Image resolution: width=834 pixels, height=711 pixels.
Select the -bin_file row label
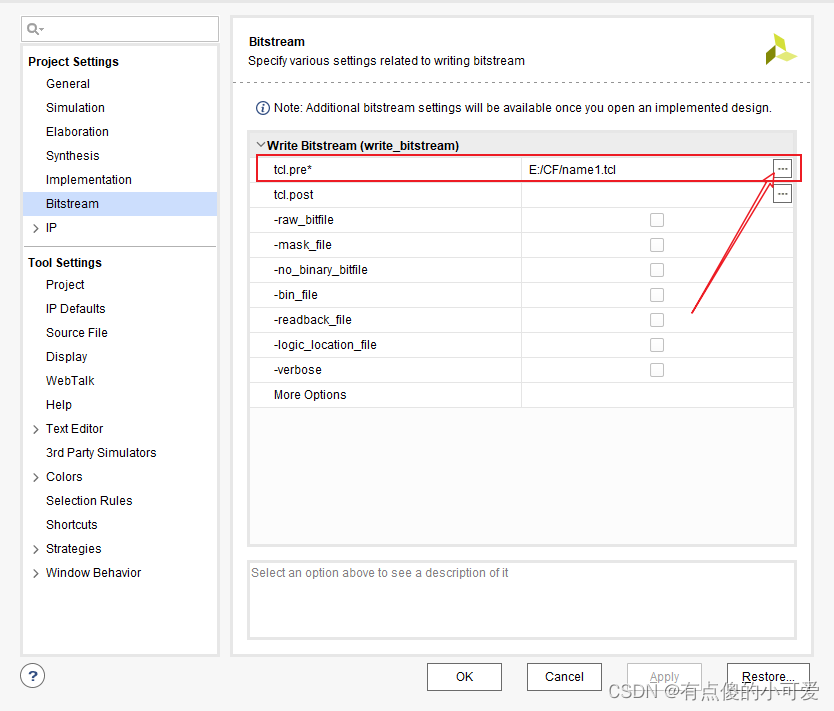(x=295, y=295)
